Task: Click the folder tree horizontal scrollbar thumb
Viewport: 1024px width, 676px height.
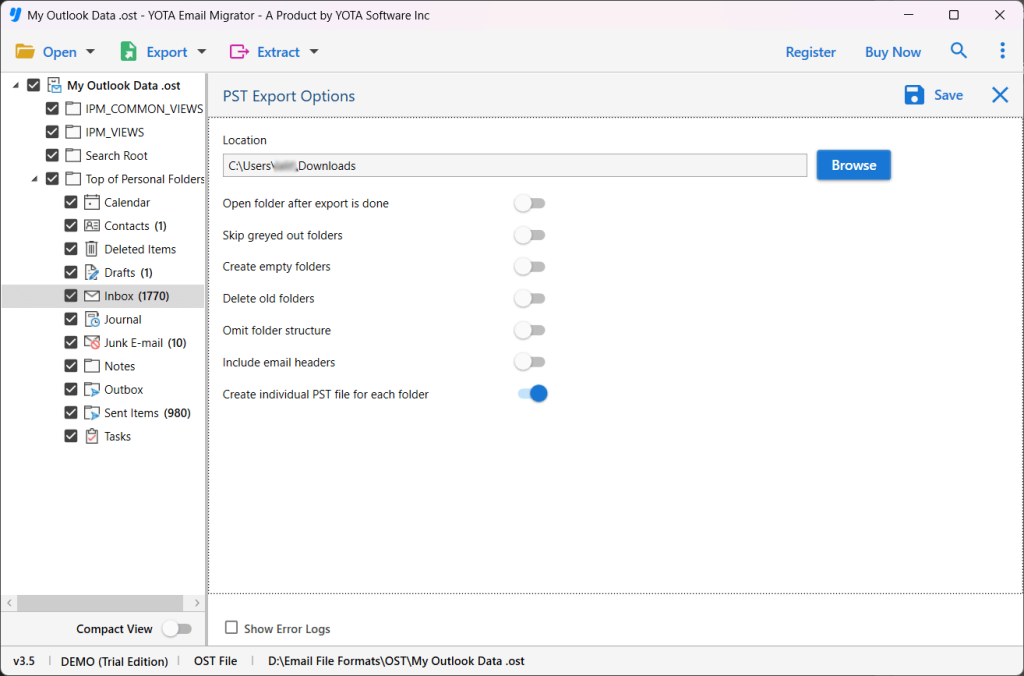Action: click(x=100, y=603)
